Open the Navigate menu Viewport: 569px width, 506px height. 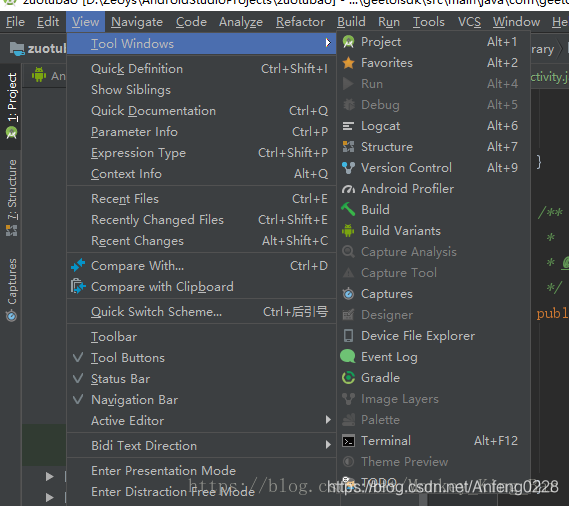point(137,22)
